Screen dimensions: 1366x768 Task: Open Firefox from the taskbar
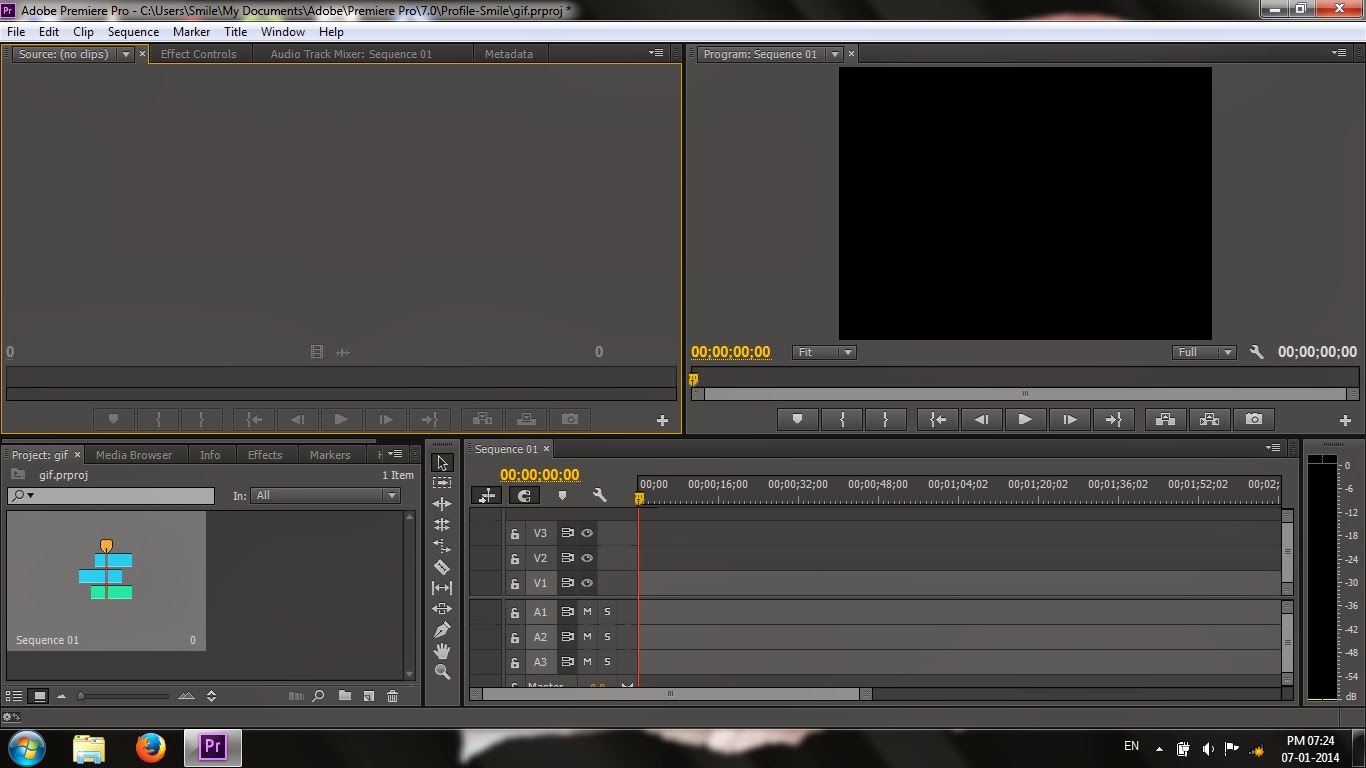pyautogui.click(x=151, y=747)
